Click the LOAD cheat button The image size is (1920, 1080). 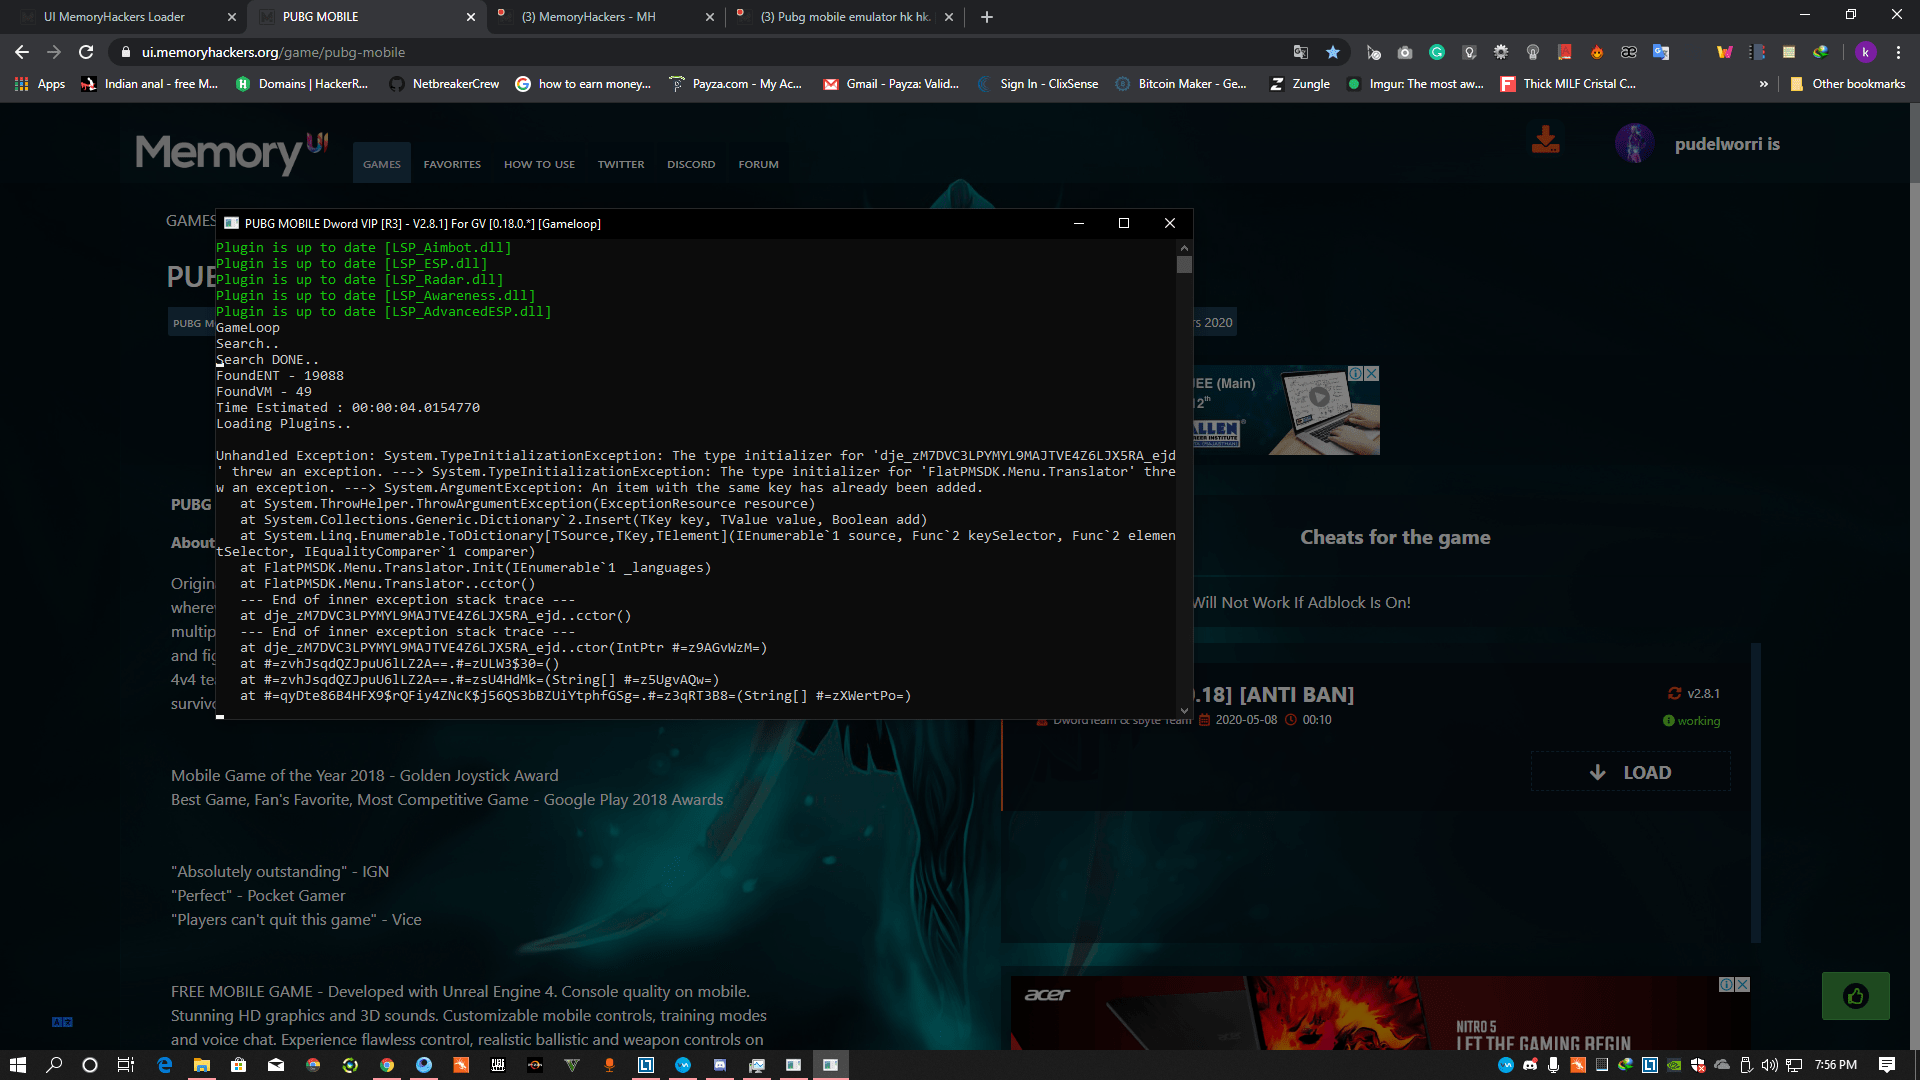tap(1630, 772)
